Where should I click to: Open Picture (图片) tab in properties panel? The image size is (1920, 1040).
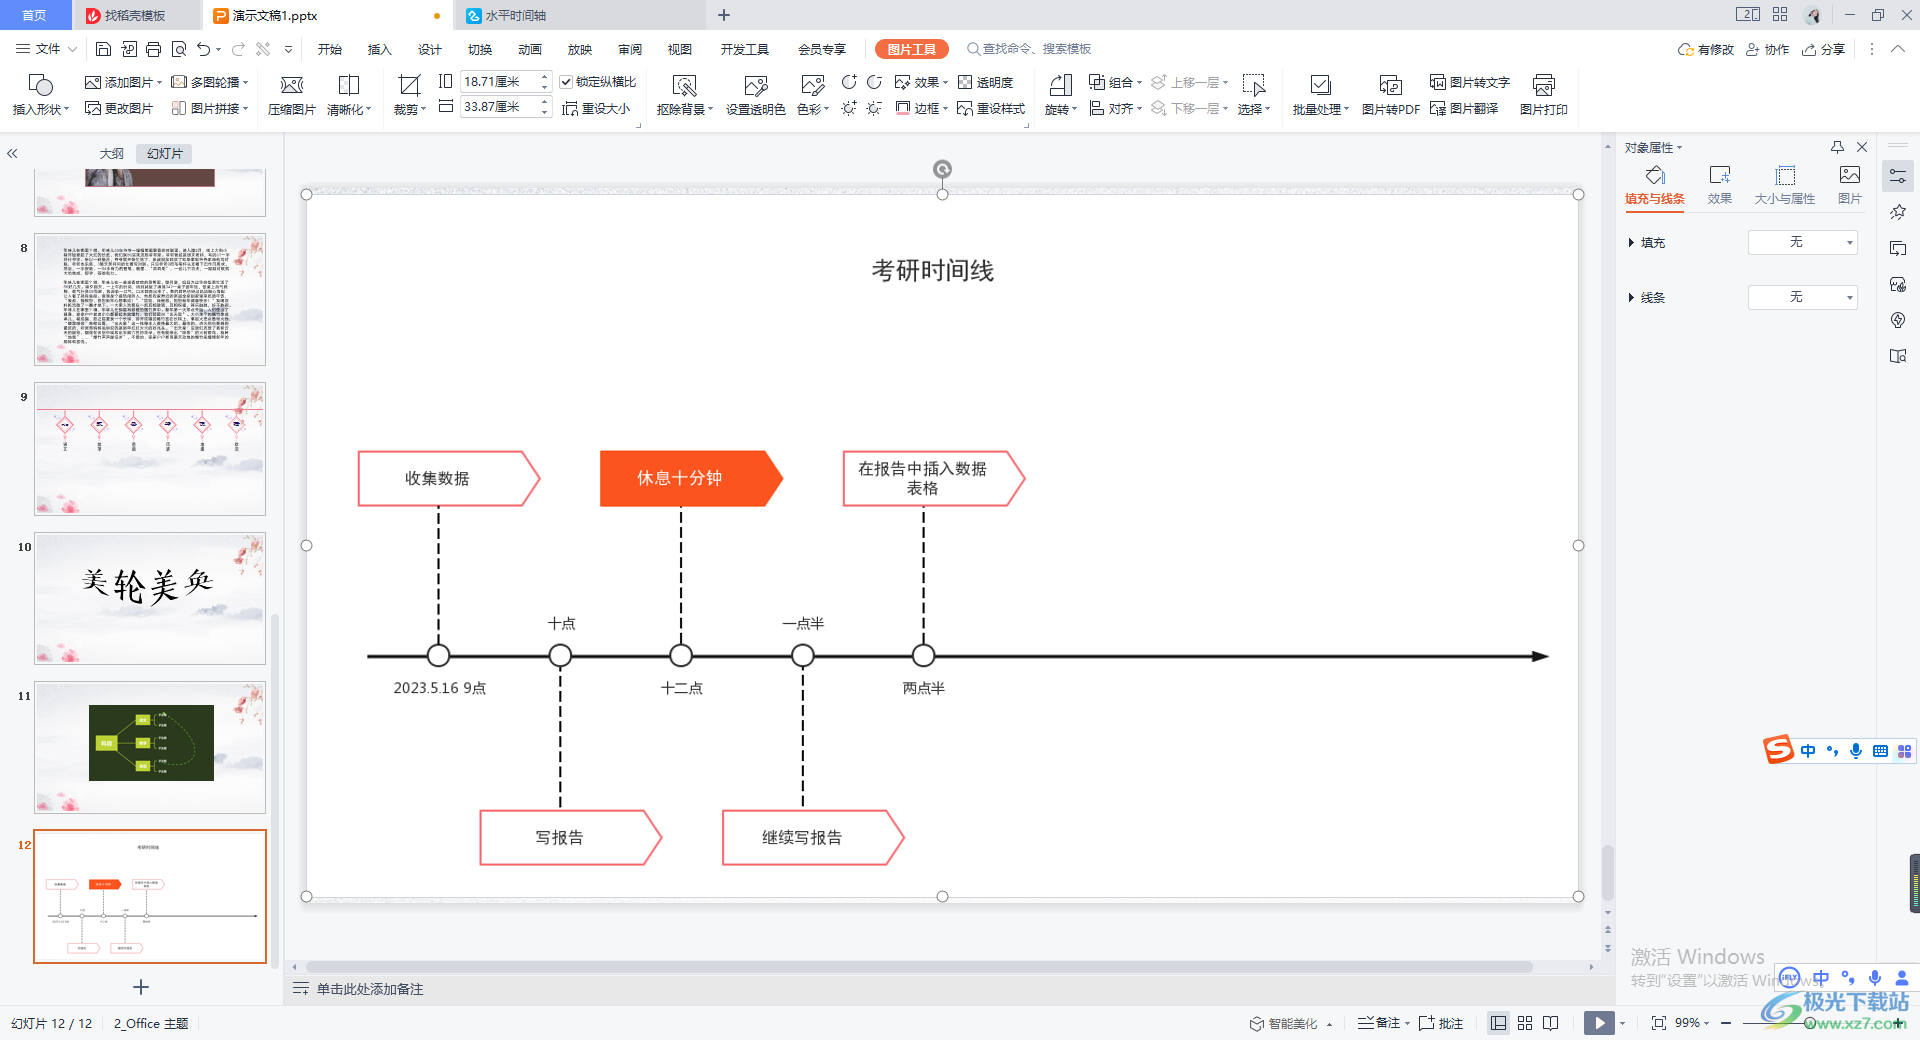(1849, 185)
